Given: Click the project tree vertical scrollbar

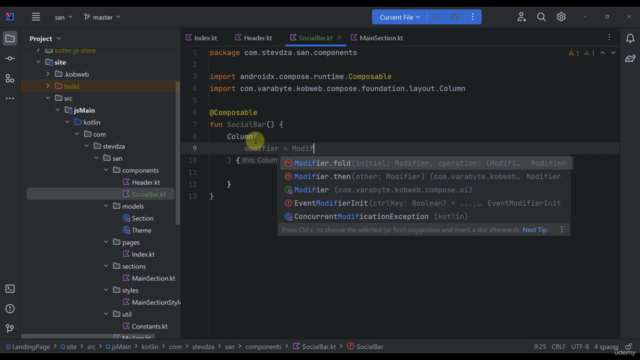Looking at the screenshot, I should pos(178,153).
